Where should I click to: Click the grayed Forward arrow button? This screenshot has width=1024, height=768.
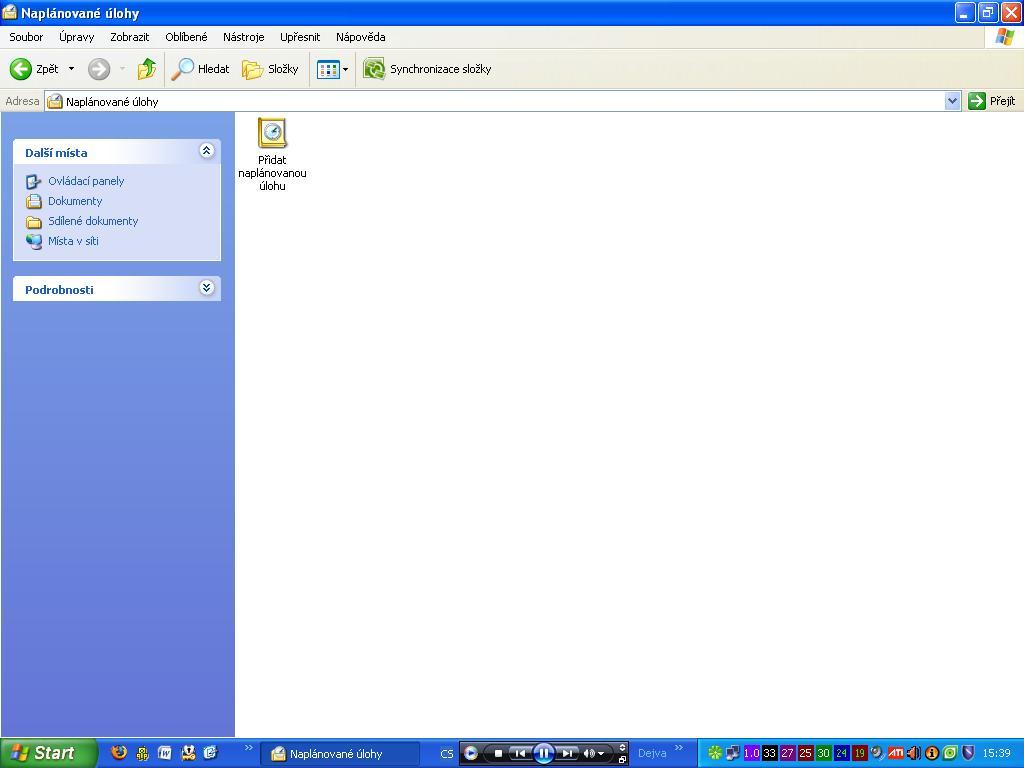[x=99, y=69]
